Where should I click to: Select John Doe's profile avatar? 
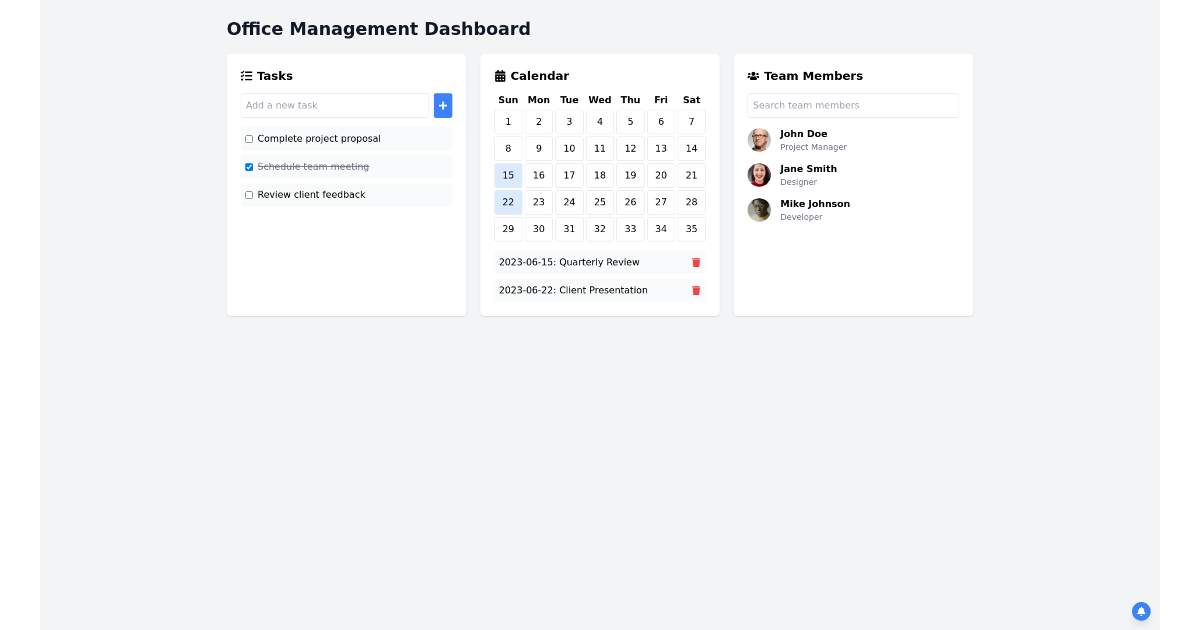pos(759,140)
